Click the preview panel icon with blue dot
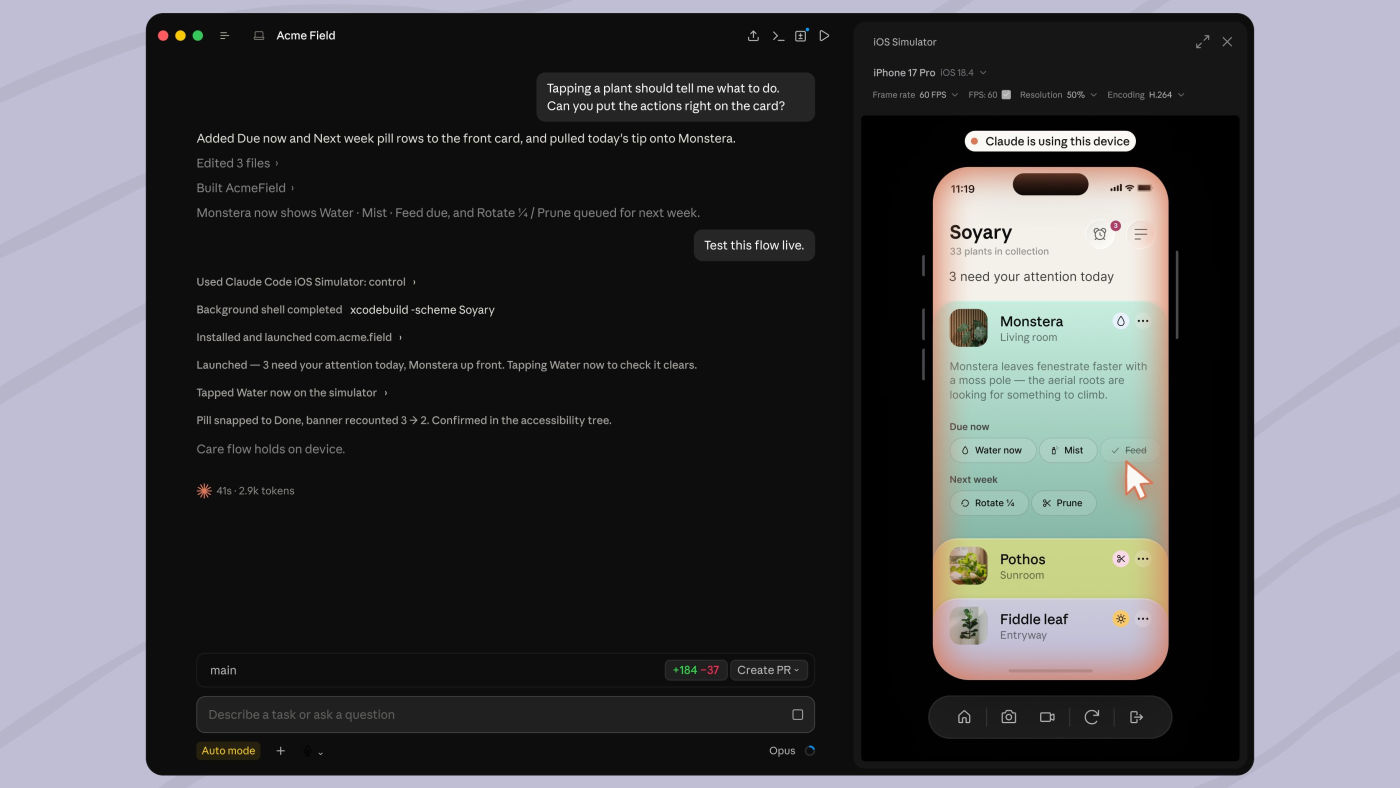This screenshot has width=1400, height=788. 801,36
